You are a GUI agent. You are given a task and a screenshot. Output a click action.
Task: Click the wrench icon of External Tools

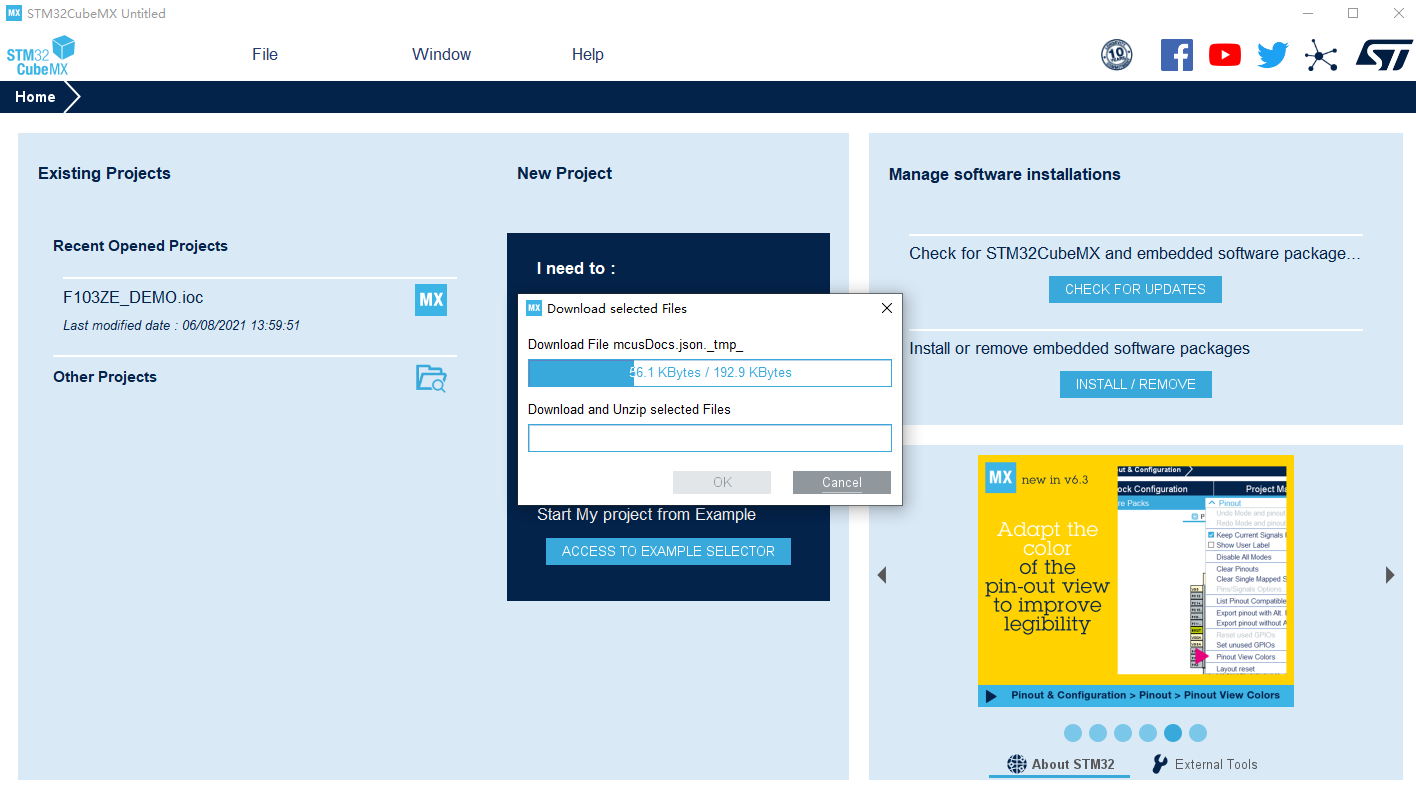(x=1160, y=764)
